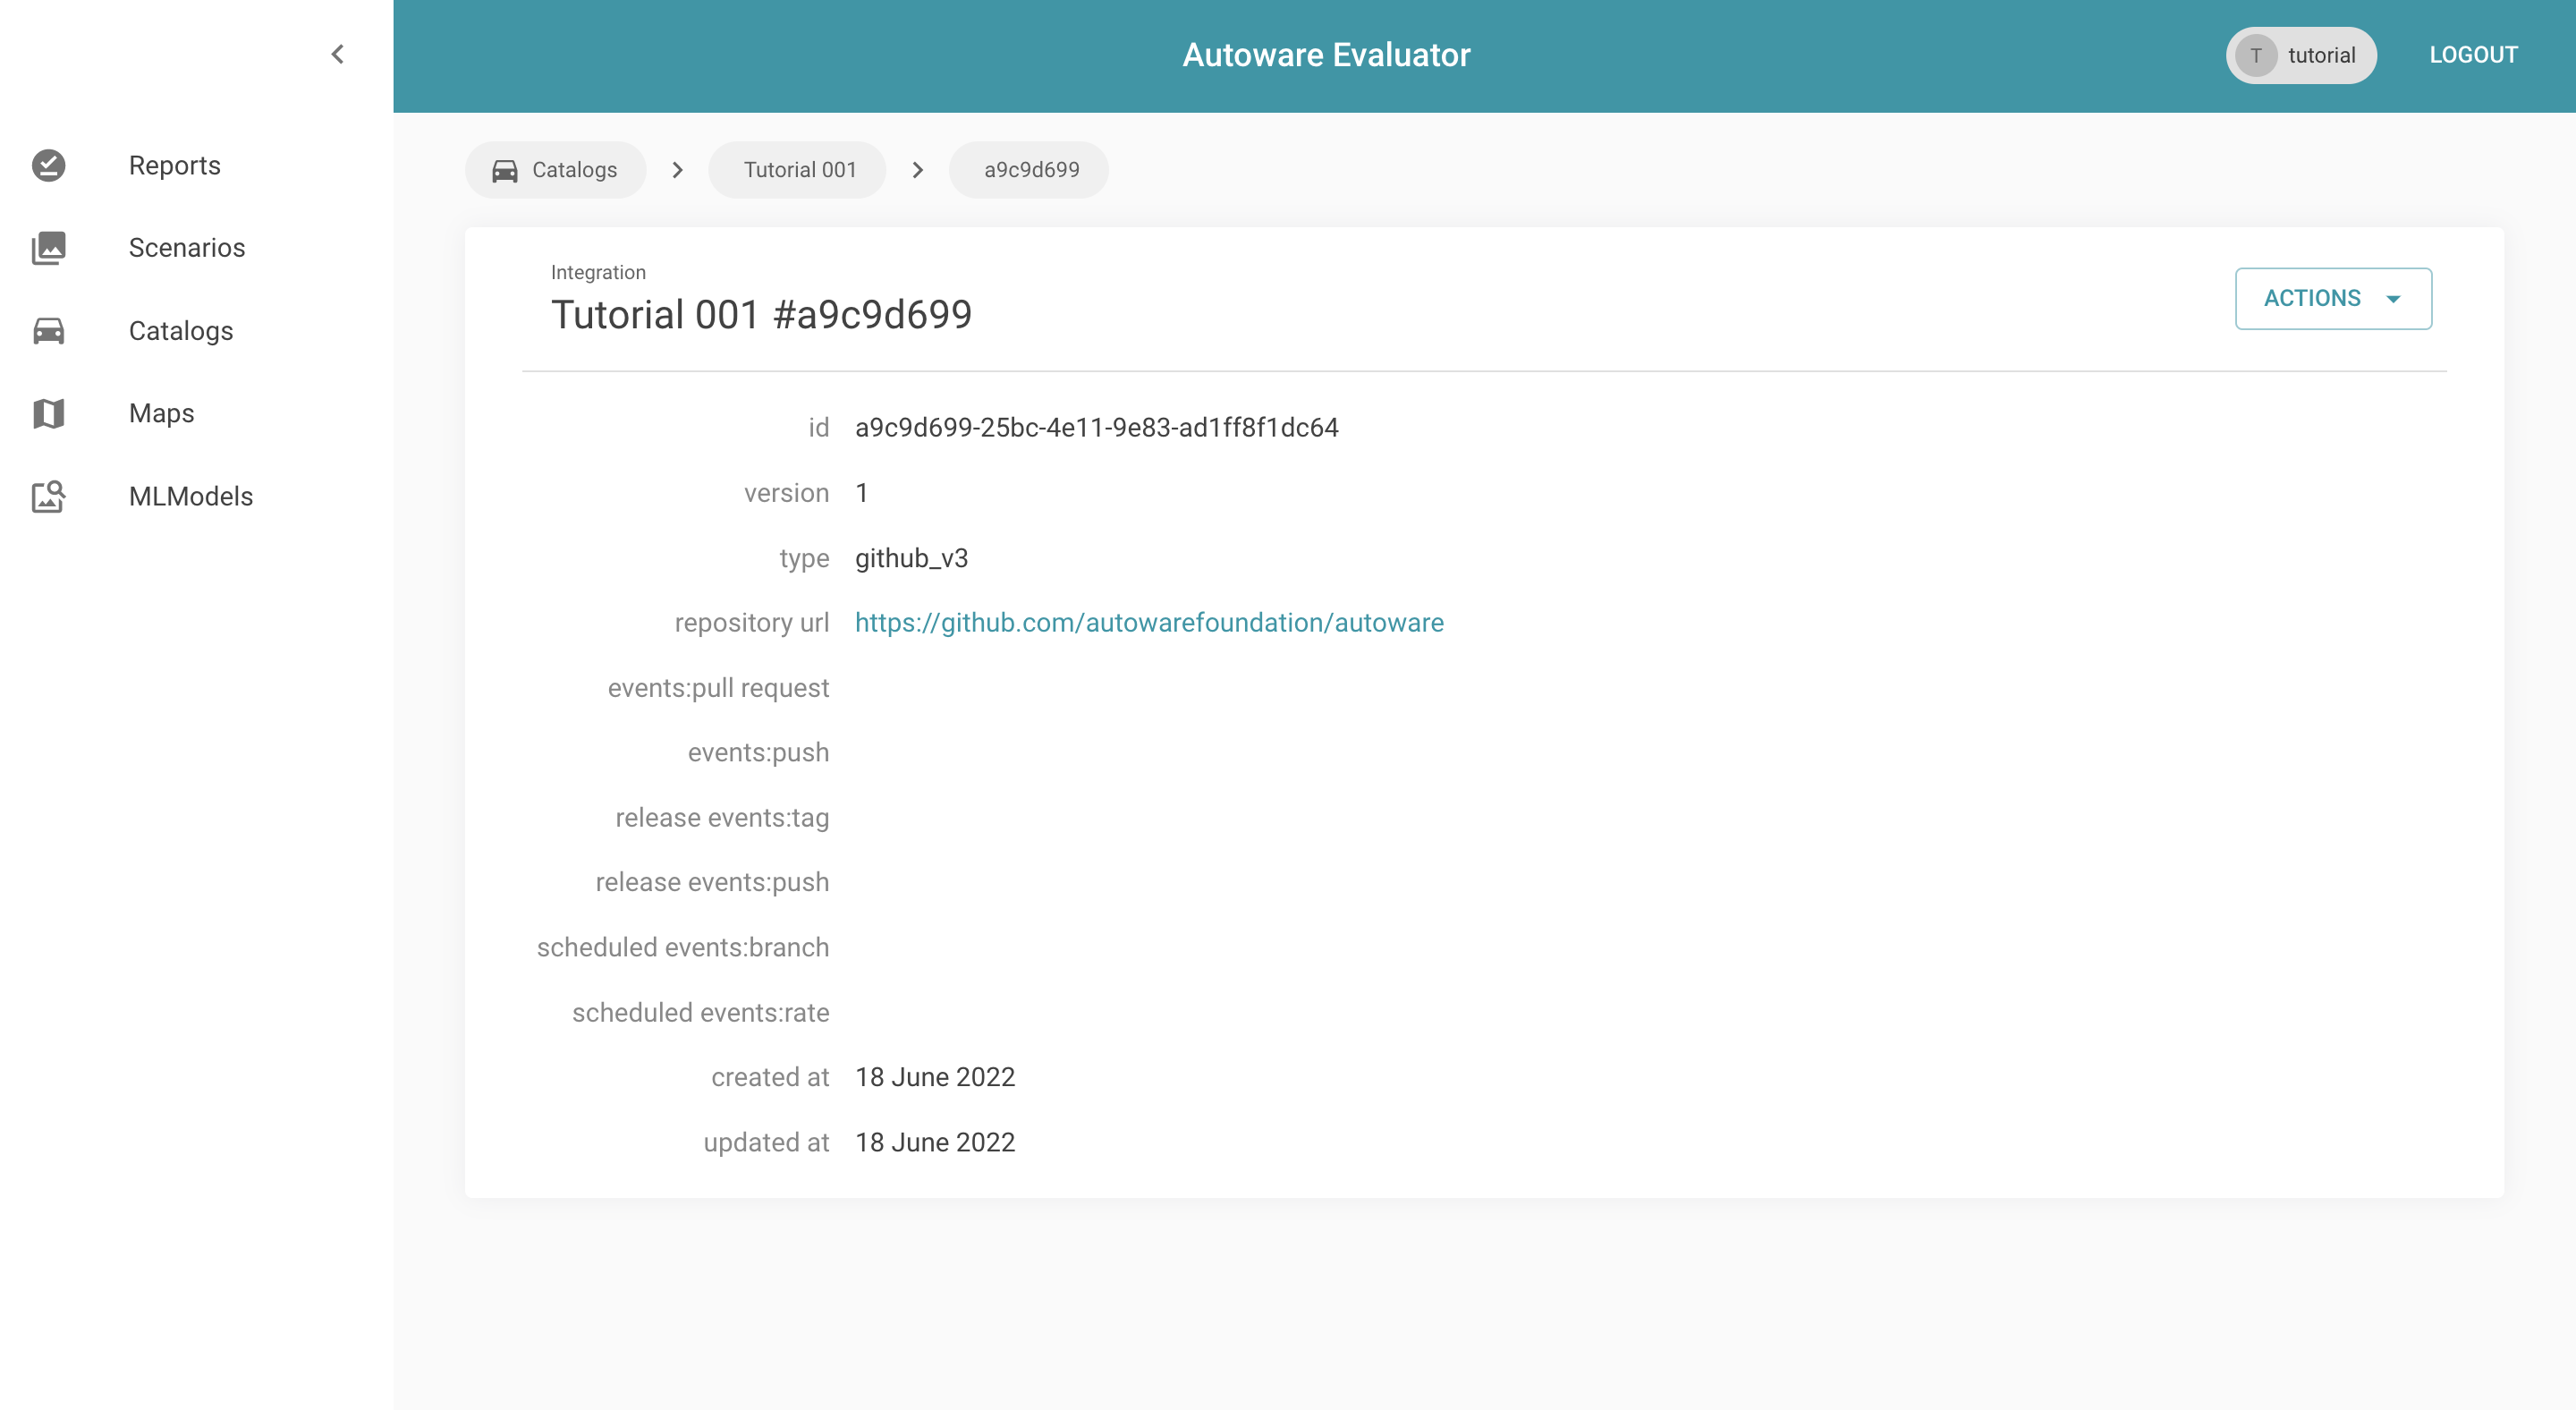Open Maps using the map icon
The width and height of the screenshot is (2576, 1410).
(49, 413)
